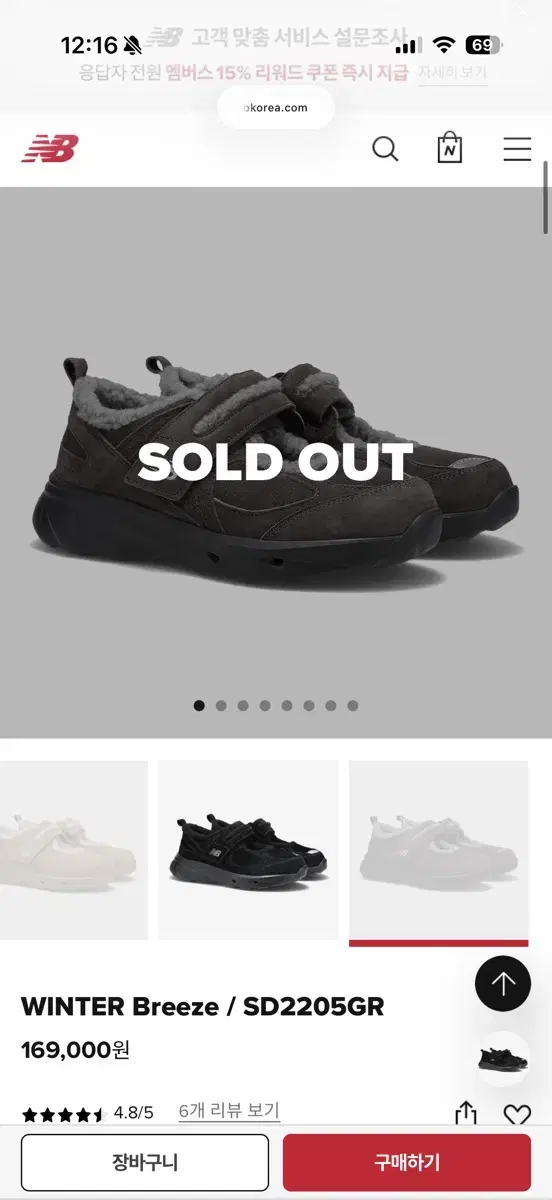Open the hamburger menu

click(x=517, y=150)
